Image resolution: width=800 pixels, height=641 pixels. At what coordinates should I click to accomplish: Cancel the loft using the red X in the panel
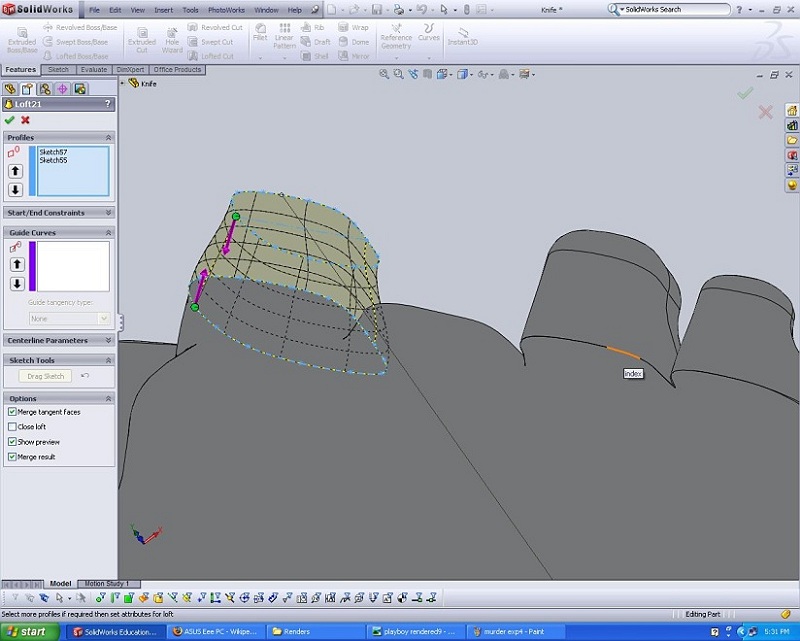26,120
